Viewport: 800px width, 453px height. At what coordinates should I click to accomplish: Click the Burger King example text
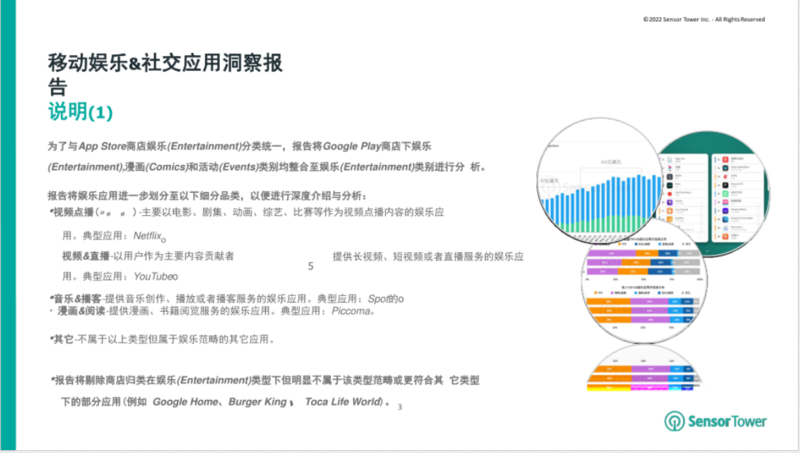point(258,401)
